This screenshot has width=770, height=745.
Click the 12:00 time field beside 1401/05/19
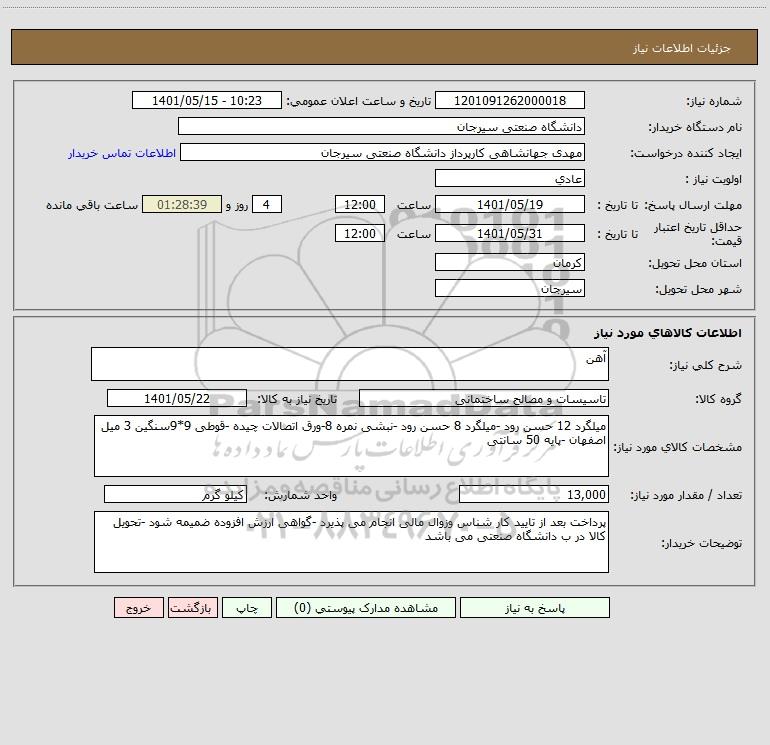click(359, 204)
